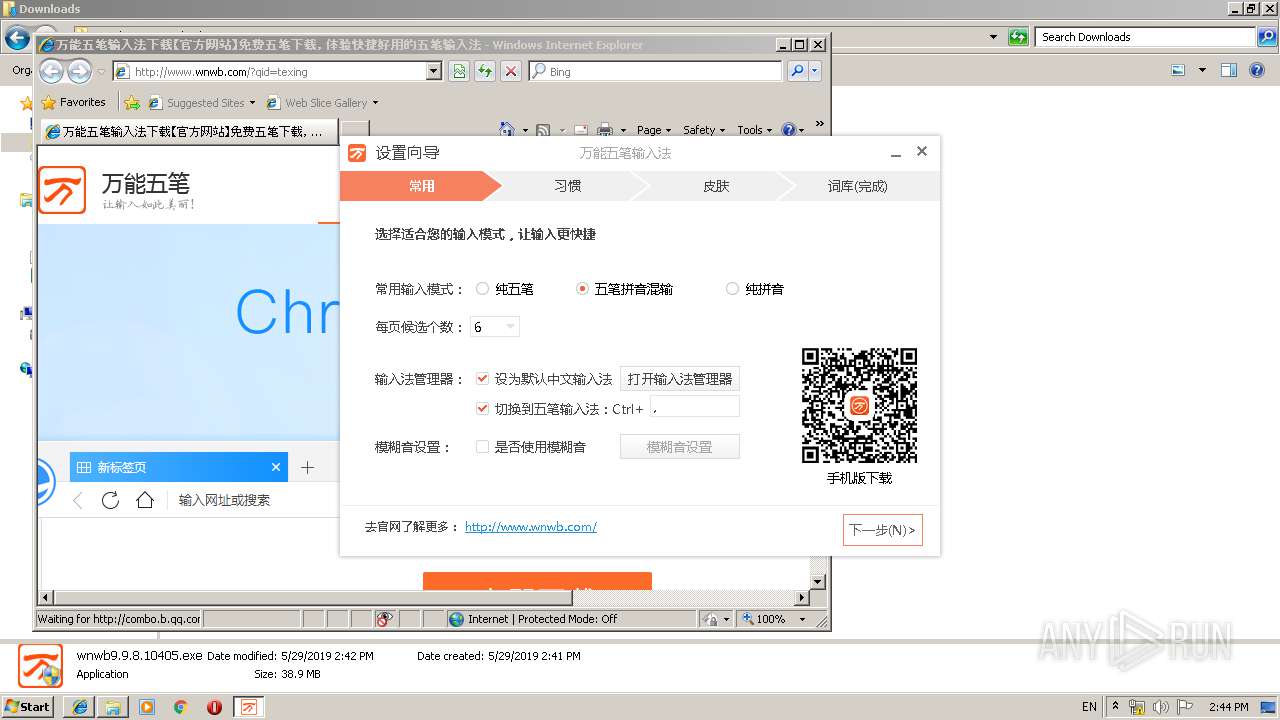Click the IE compatibility view icon
The width and height of the screenshot is (1280, 720).
pos(459,71)
